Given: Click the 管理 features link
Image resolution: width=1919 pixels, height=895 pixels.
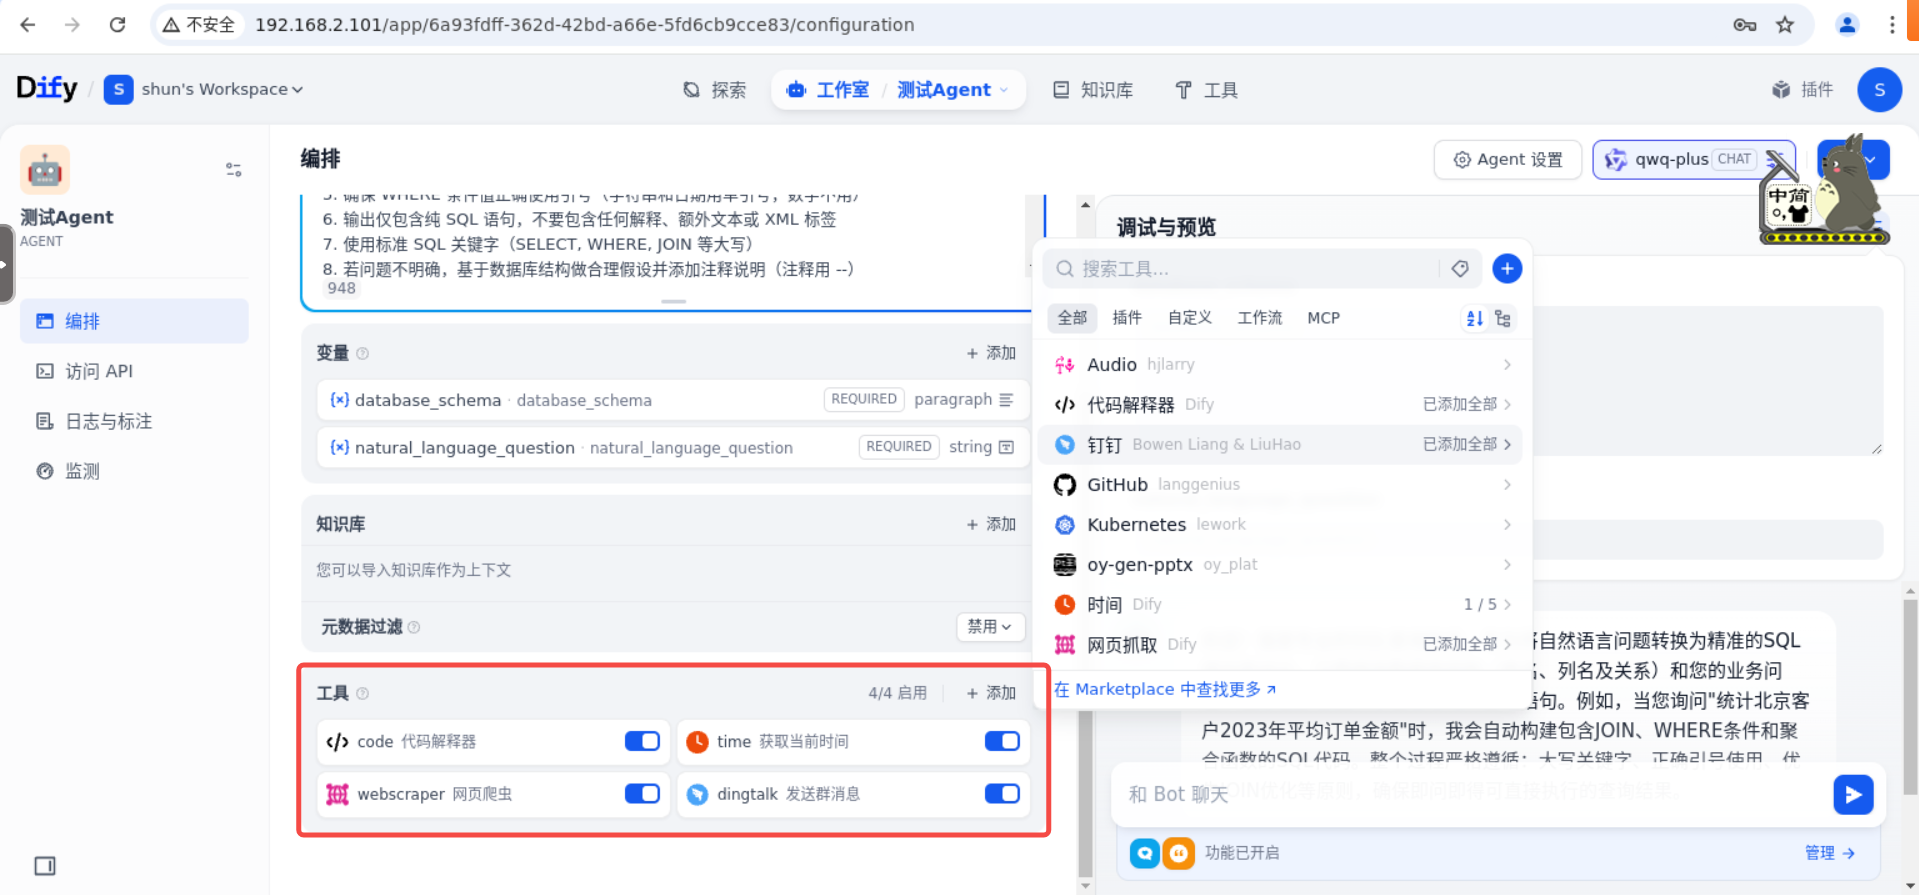Looking at the screenshot, I should click(x=1830, y=853).
